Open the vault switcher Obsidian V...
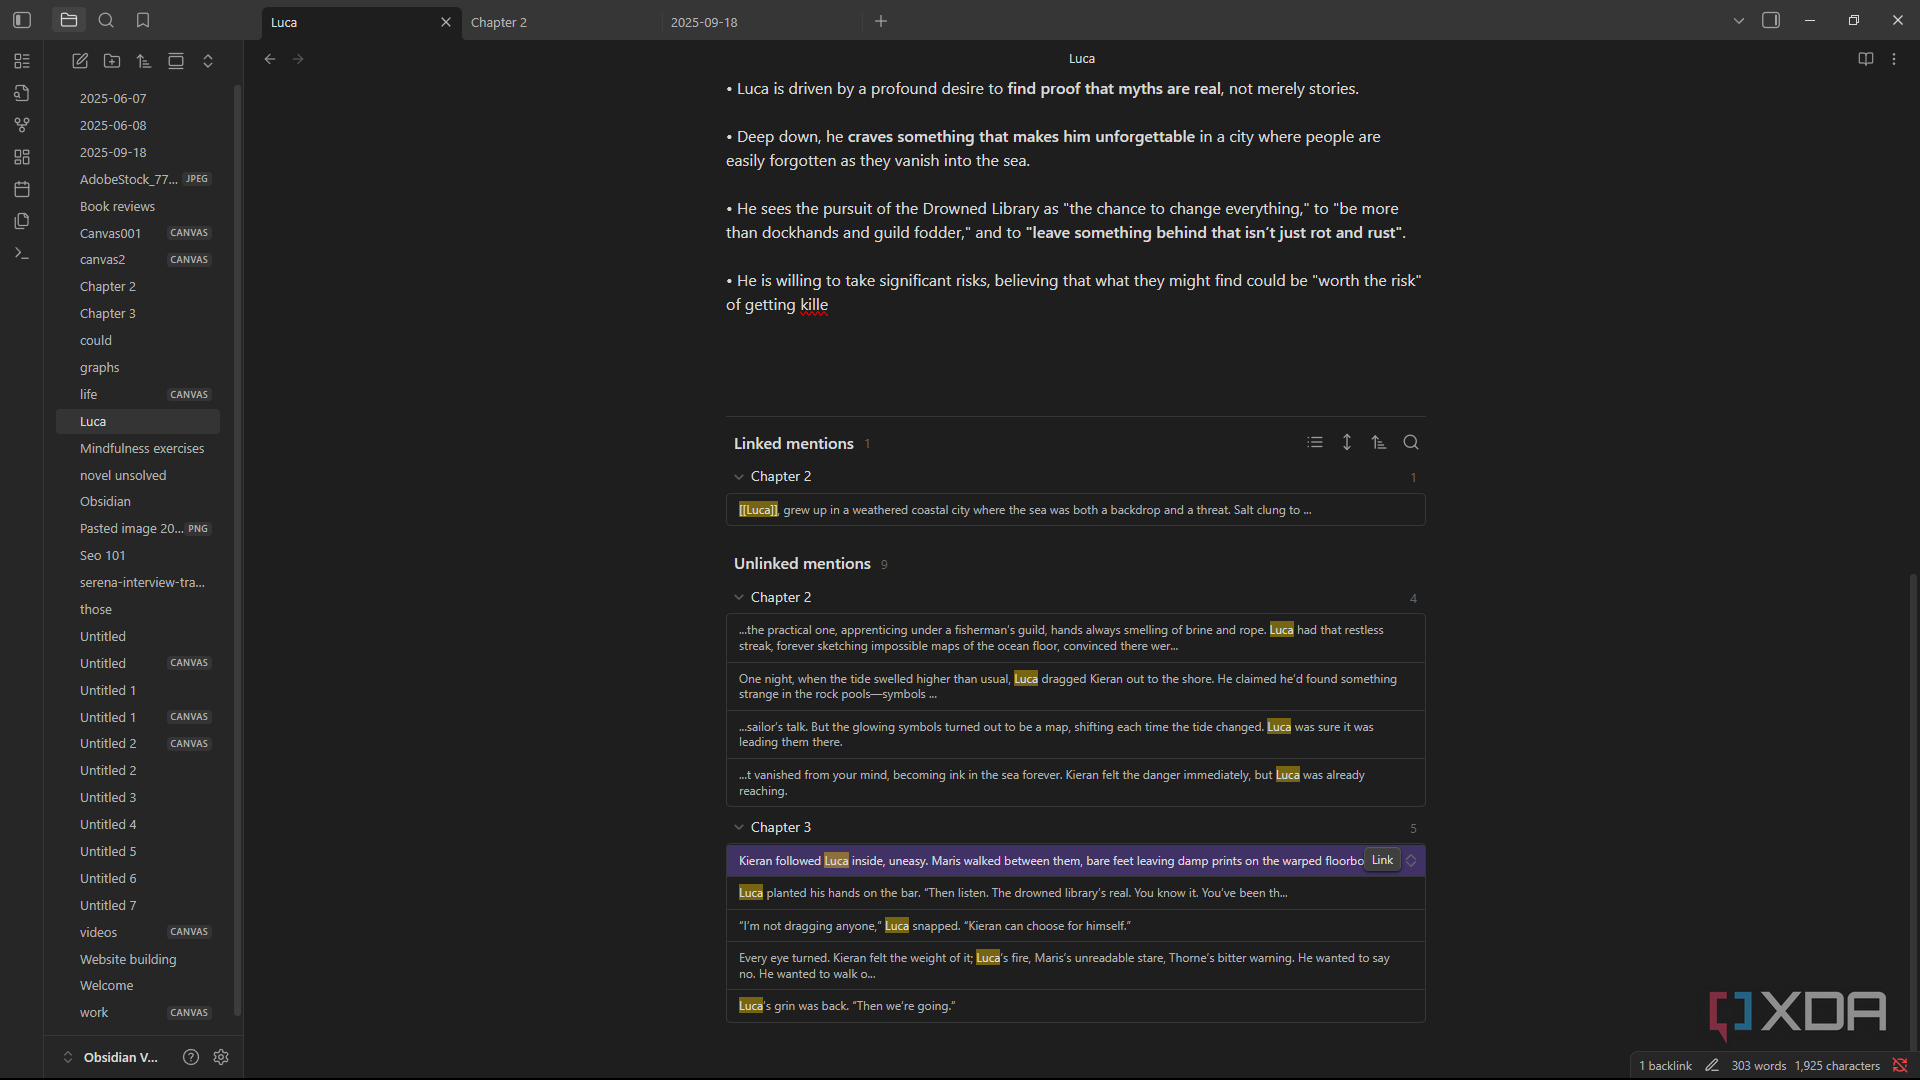 click(x=110, y=1057)
